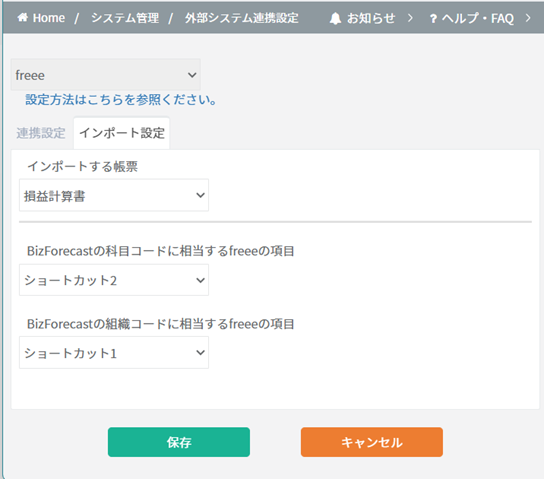
Task: Click the Home house icon in breadcrumb
Action: tap(23, 17)
